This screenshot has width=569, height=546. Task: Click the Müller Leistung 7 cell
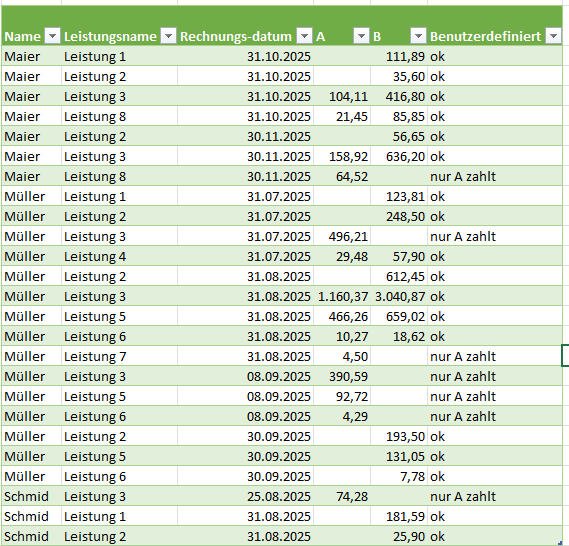119,356
